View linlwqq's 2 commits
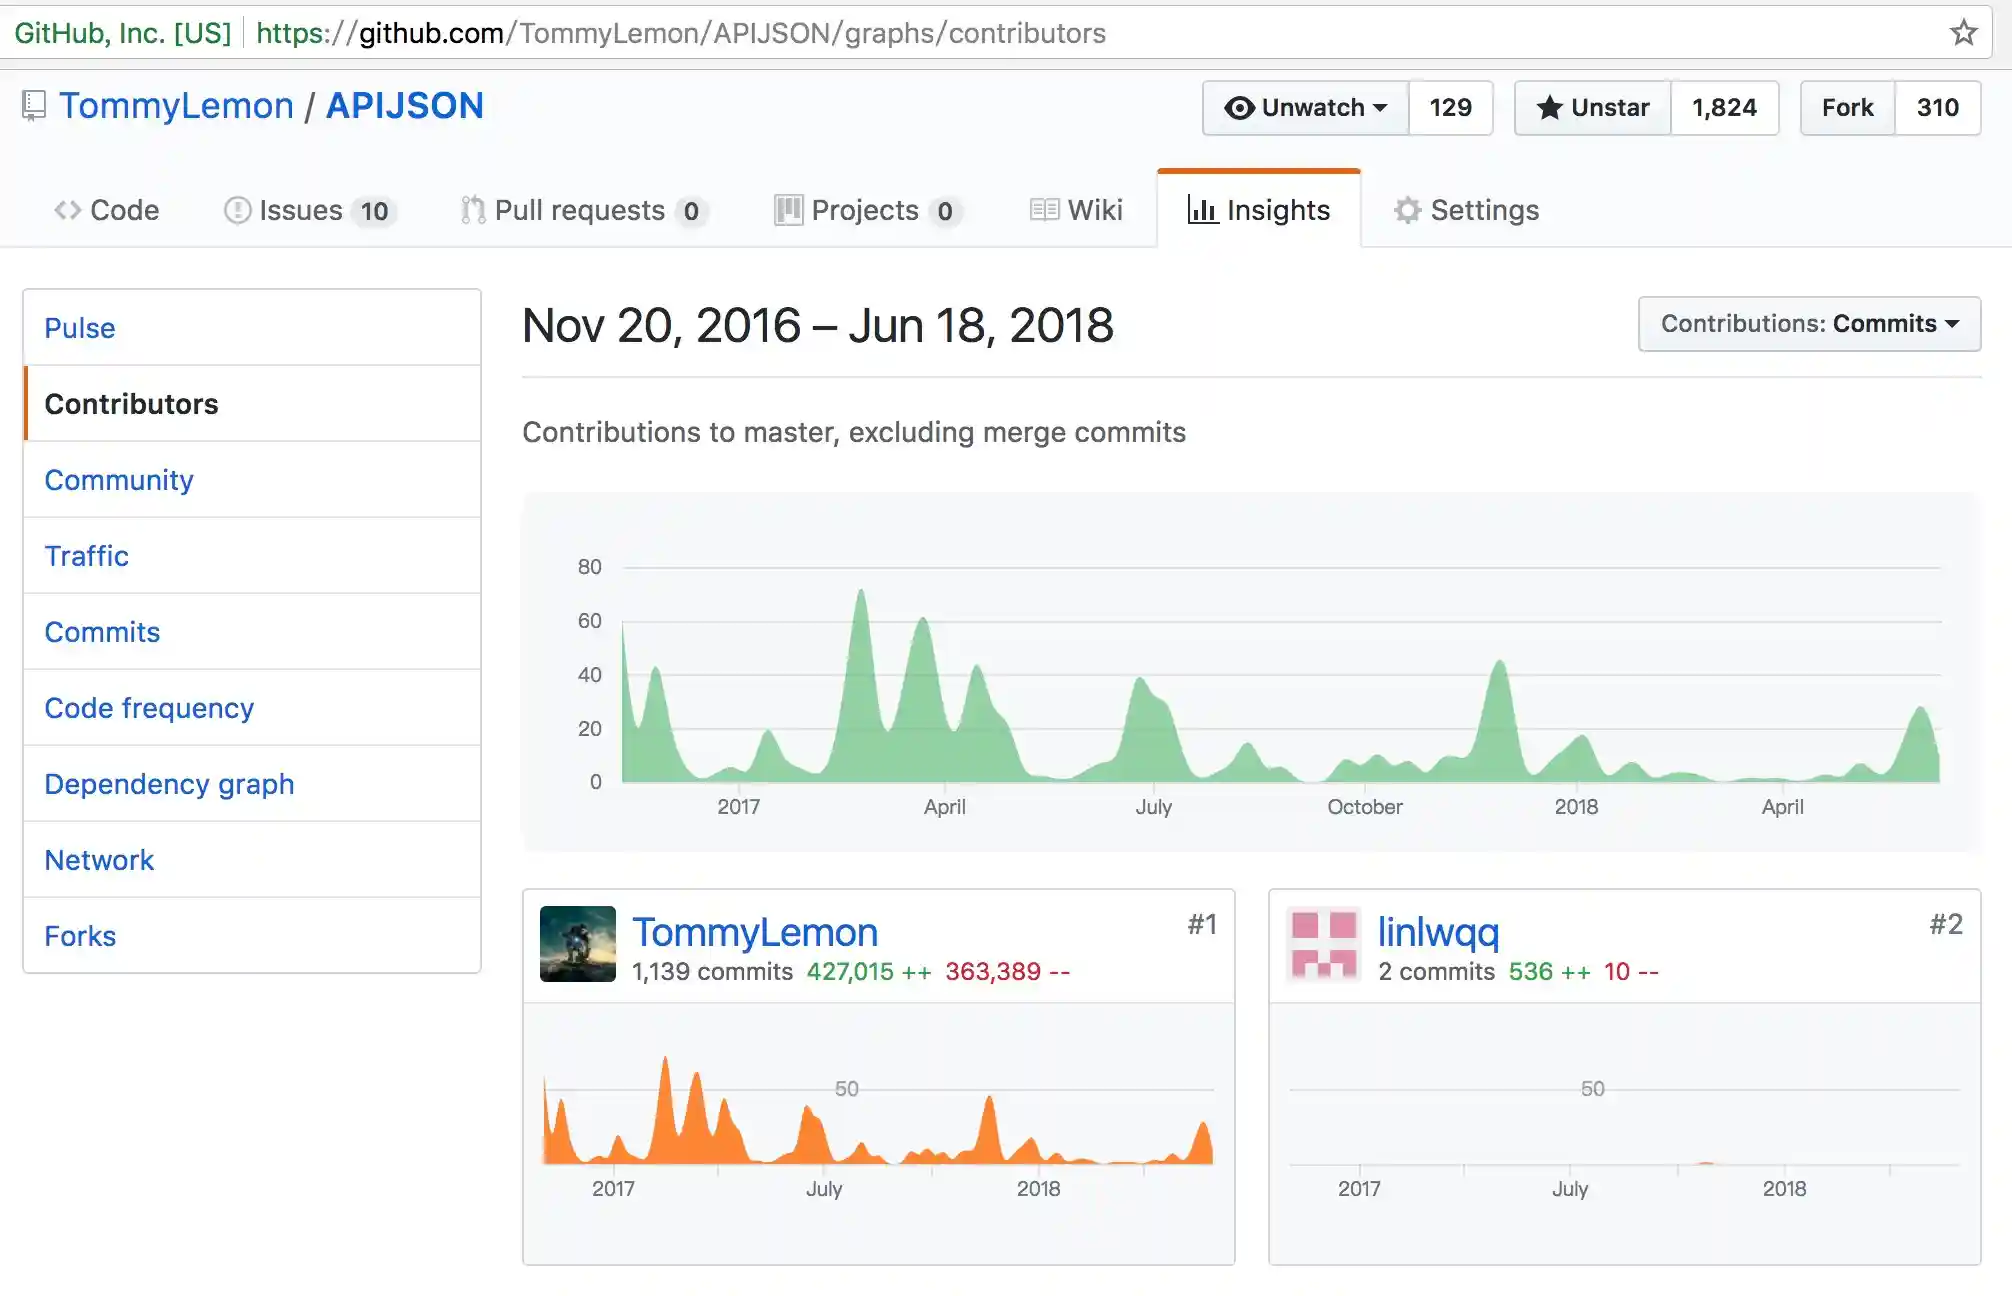This screenshot has width=2012, height=1296. pos(1436,972)
